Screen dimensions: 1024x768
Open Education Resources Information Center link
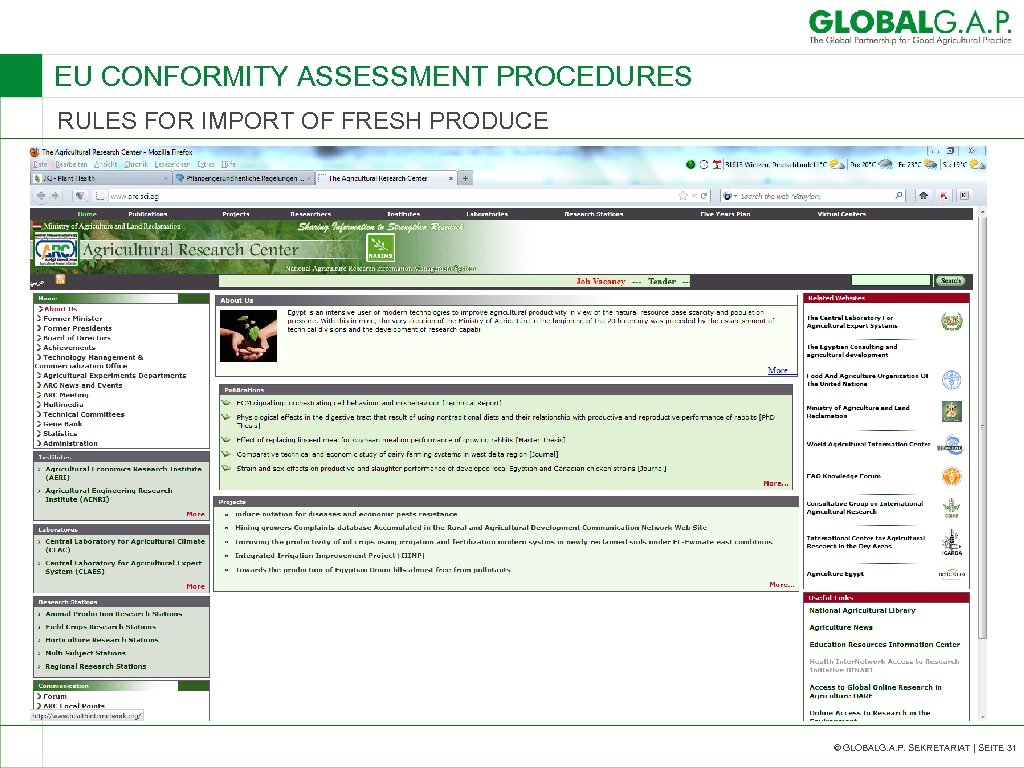click(x=884, y=645)
